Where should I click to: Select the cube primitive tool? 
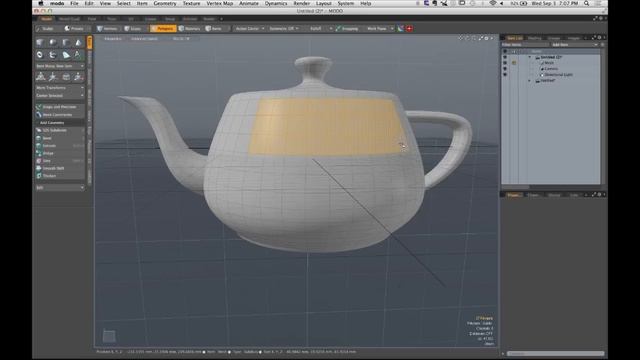click(40, 42)
